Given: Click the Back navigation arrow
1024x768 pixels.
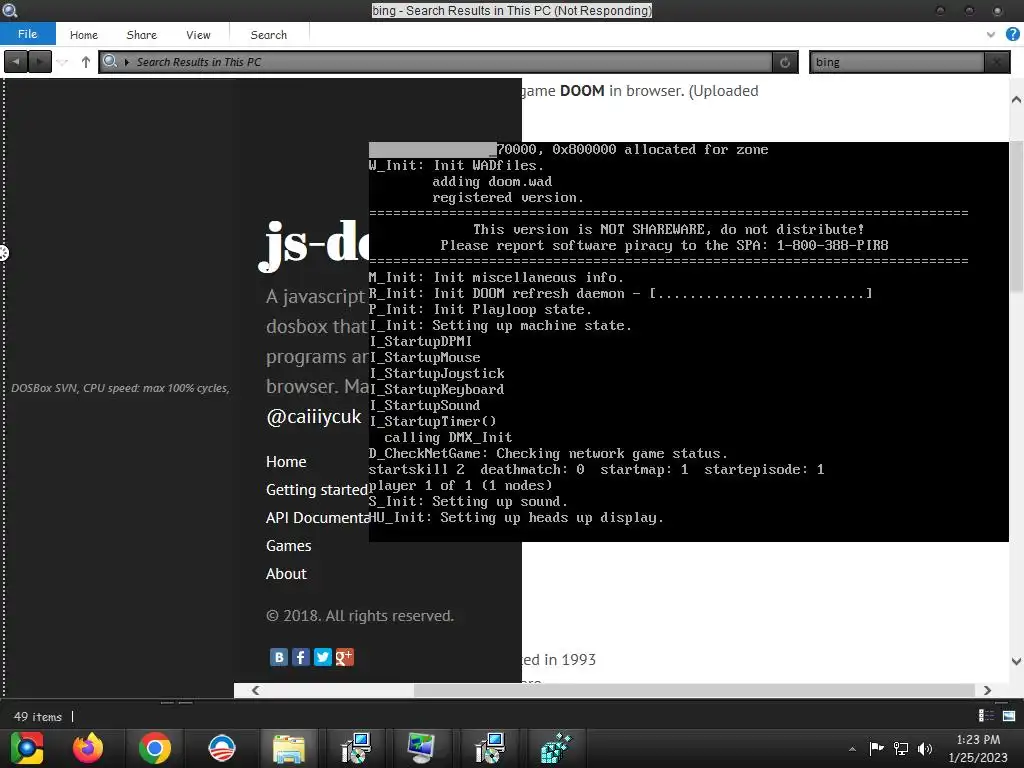Looking at the screenshot, I should 16,62.
